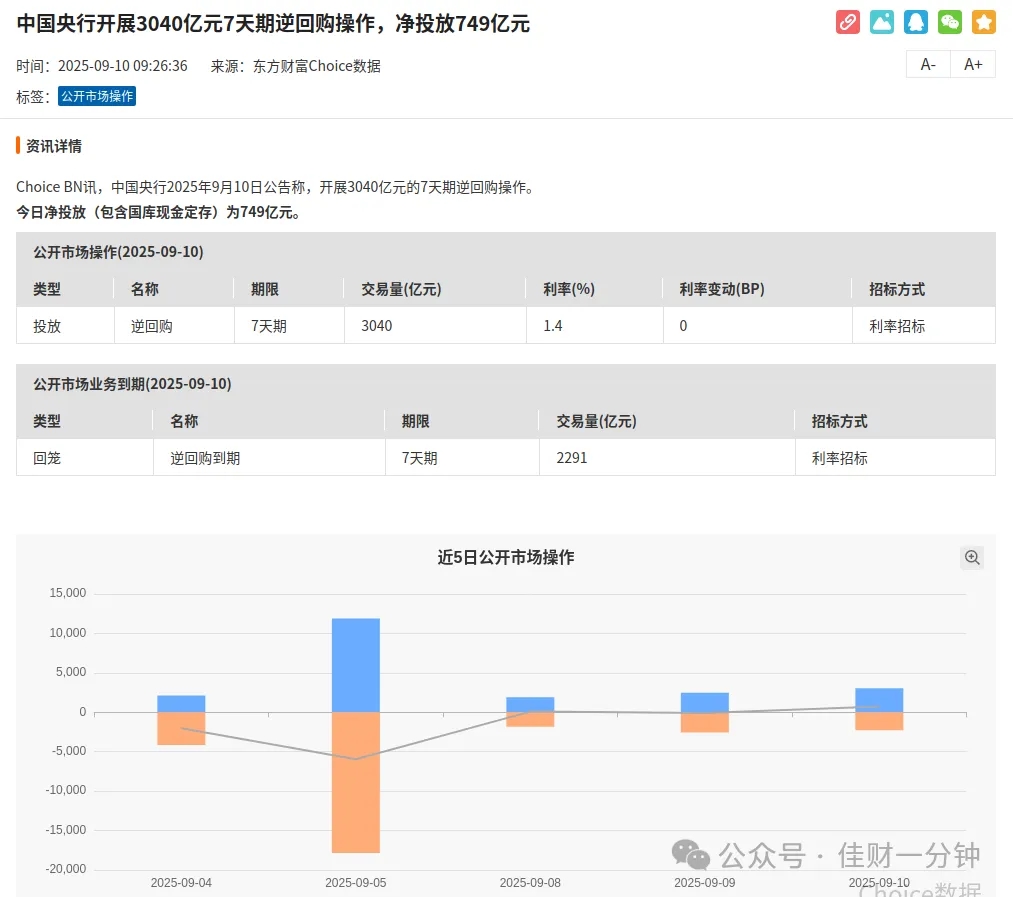Viewport: 1013px width, 897px height.
Task: Select cell value 3040
Action: tap(377, 326)
